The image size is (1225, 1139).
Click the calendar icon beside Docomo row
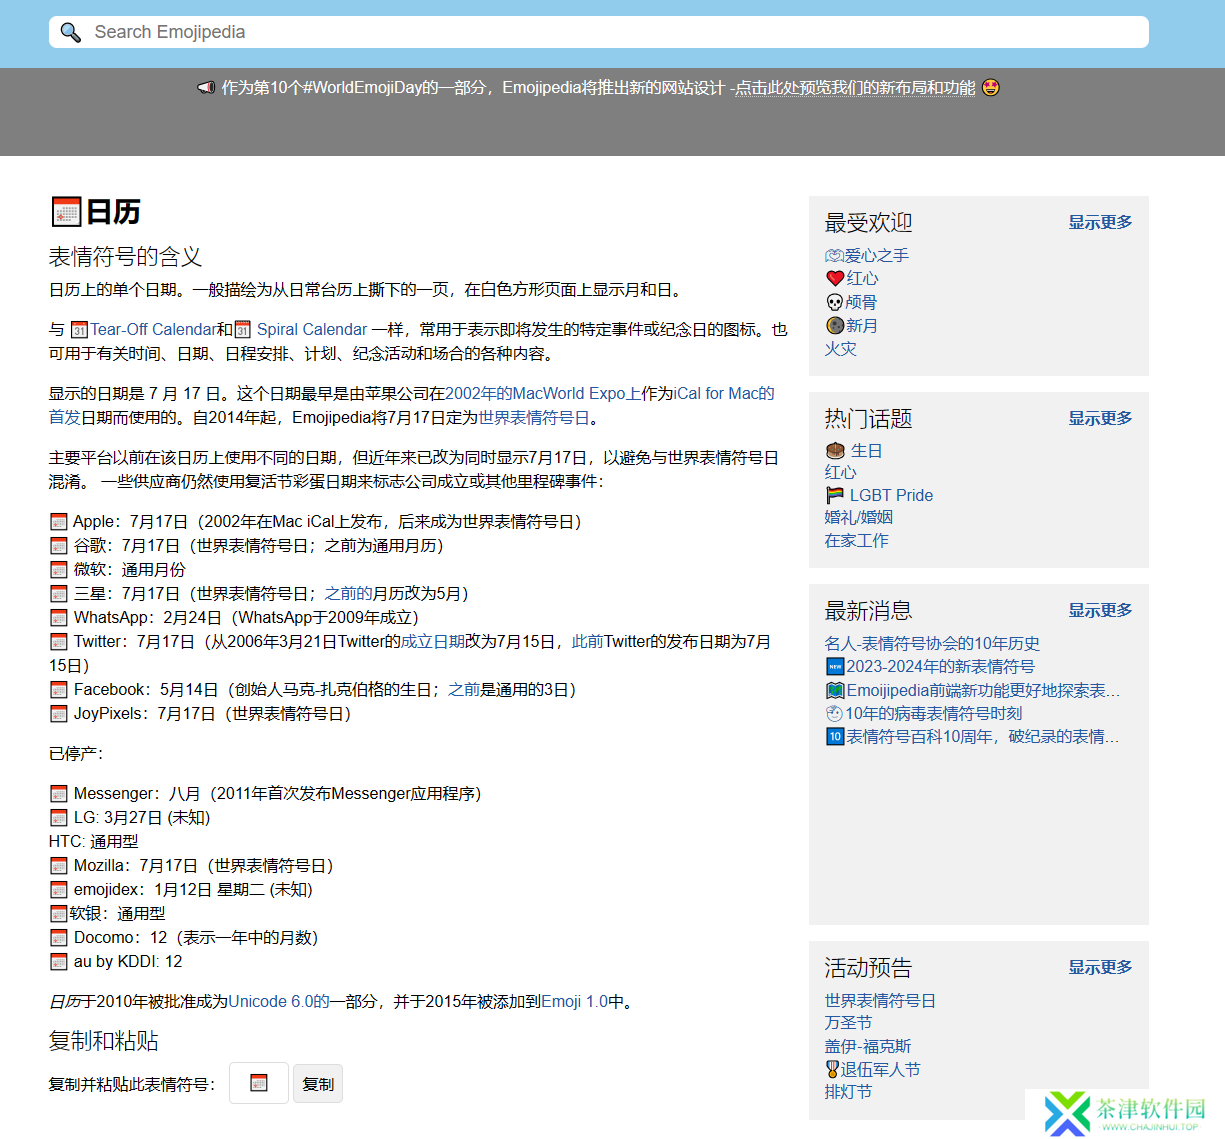click(59, 938)
